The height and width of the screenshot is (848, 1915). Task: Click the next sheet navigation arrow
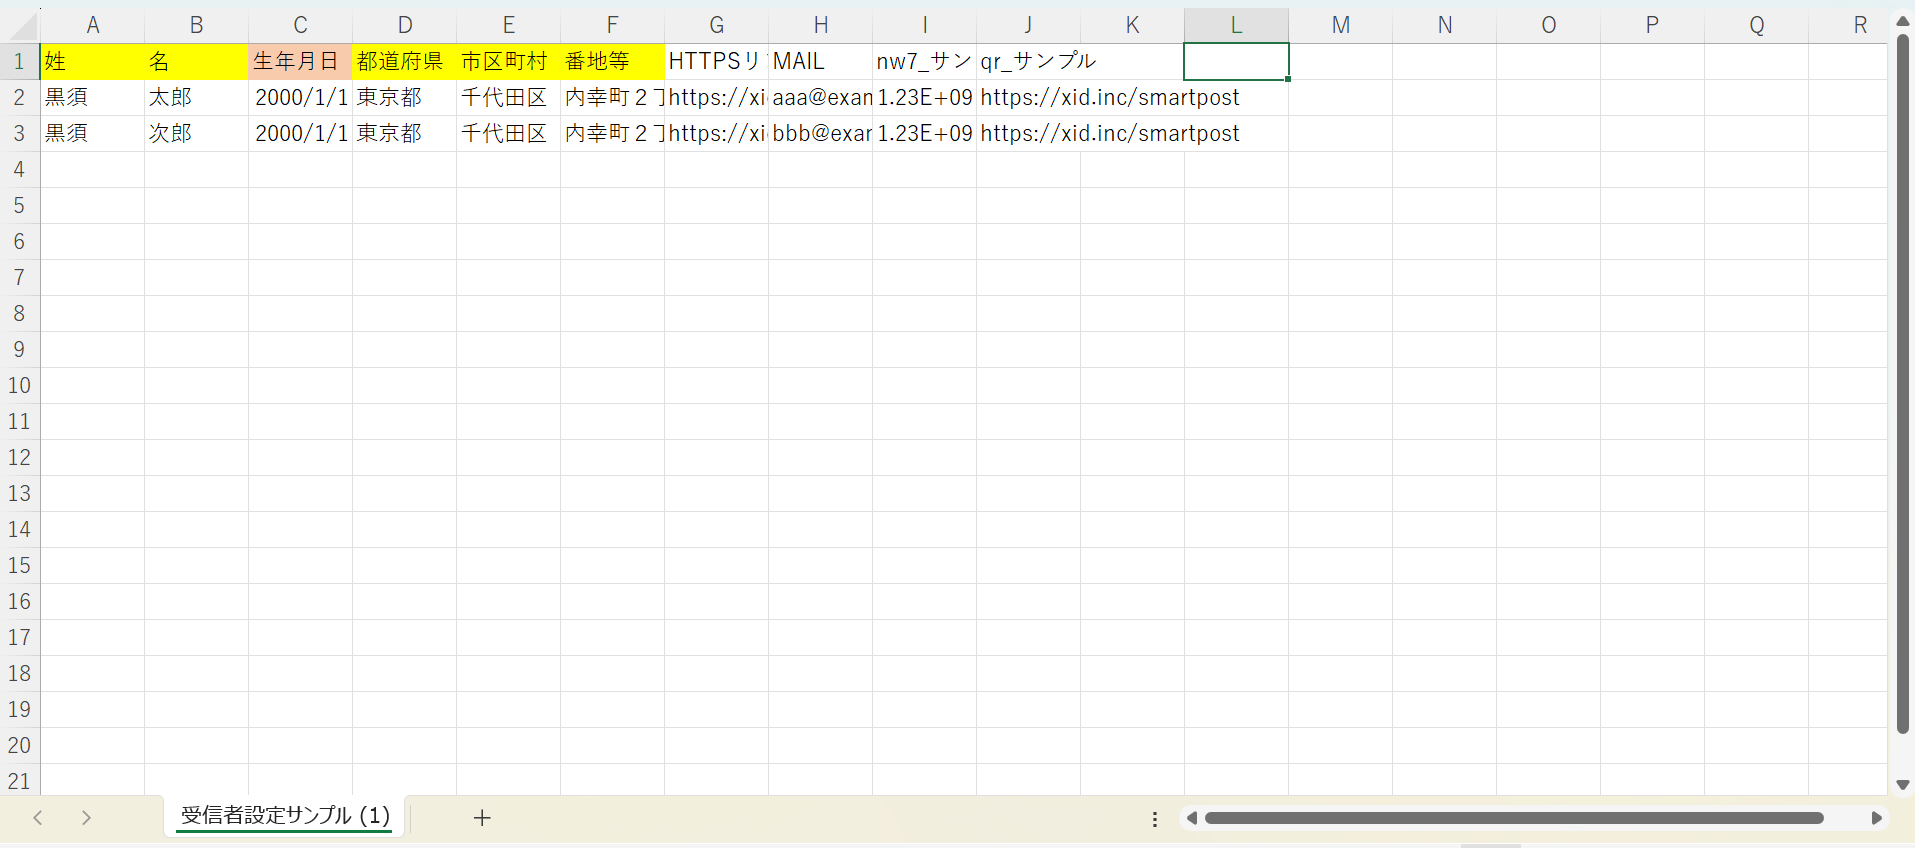coord(87,818)
